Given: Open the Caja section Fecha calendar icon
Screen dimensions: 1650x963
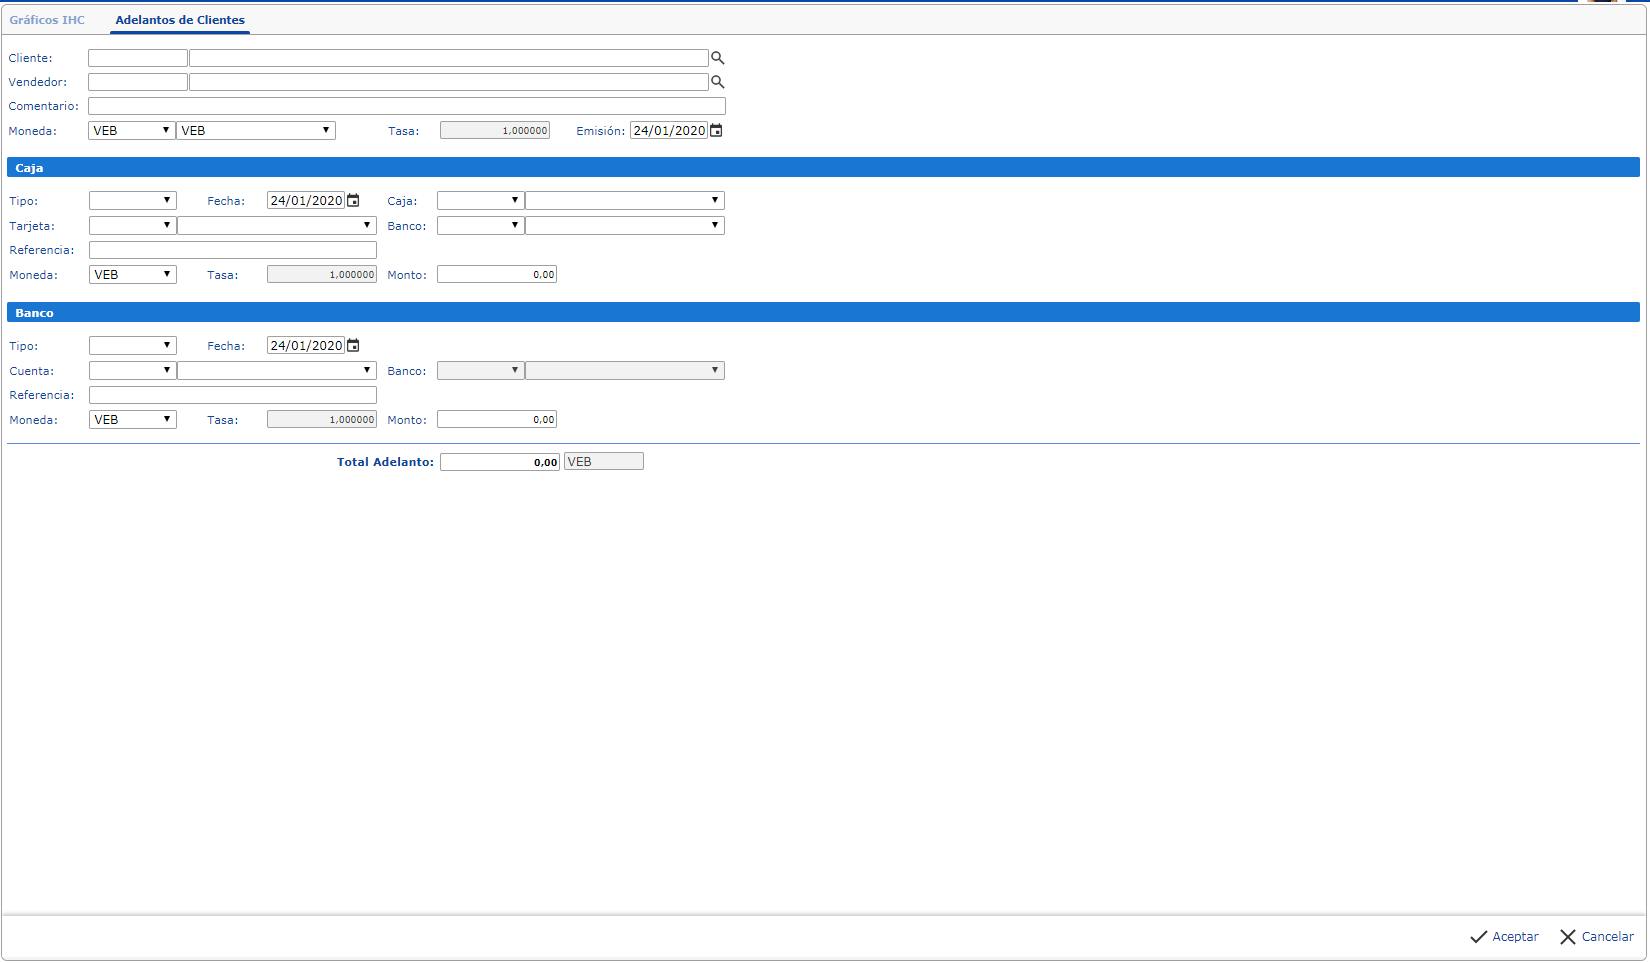Looking at the screenshot, I should pyautogui.click(x=353, y=201).
